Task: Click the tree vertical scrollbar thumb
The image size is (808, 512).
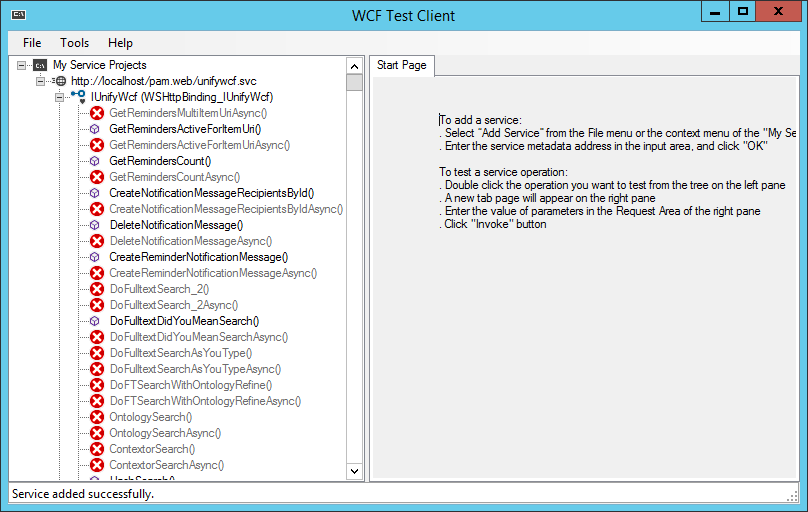Action: coord(354,82)
